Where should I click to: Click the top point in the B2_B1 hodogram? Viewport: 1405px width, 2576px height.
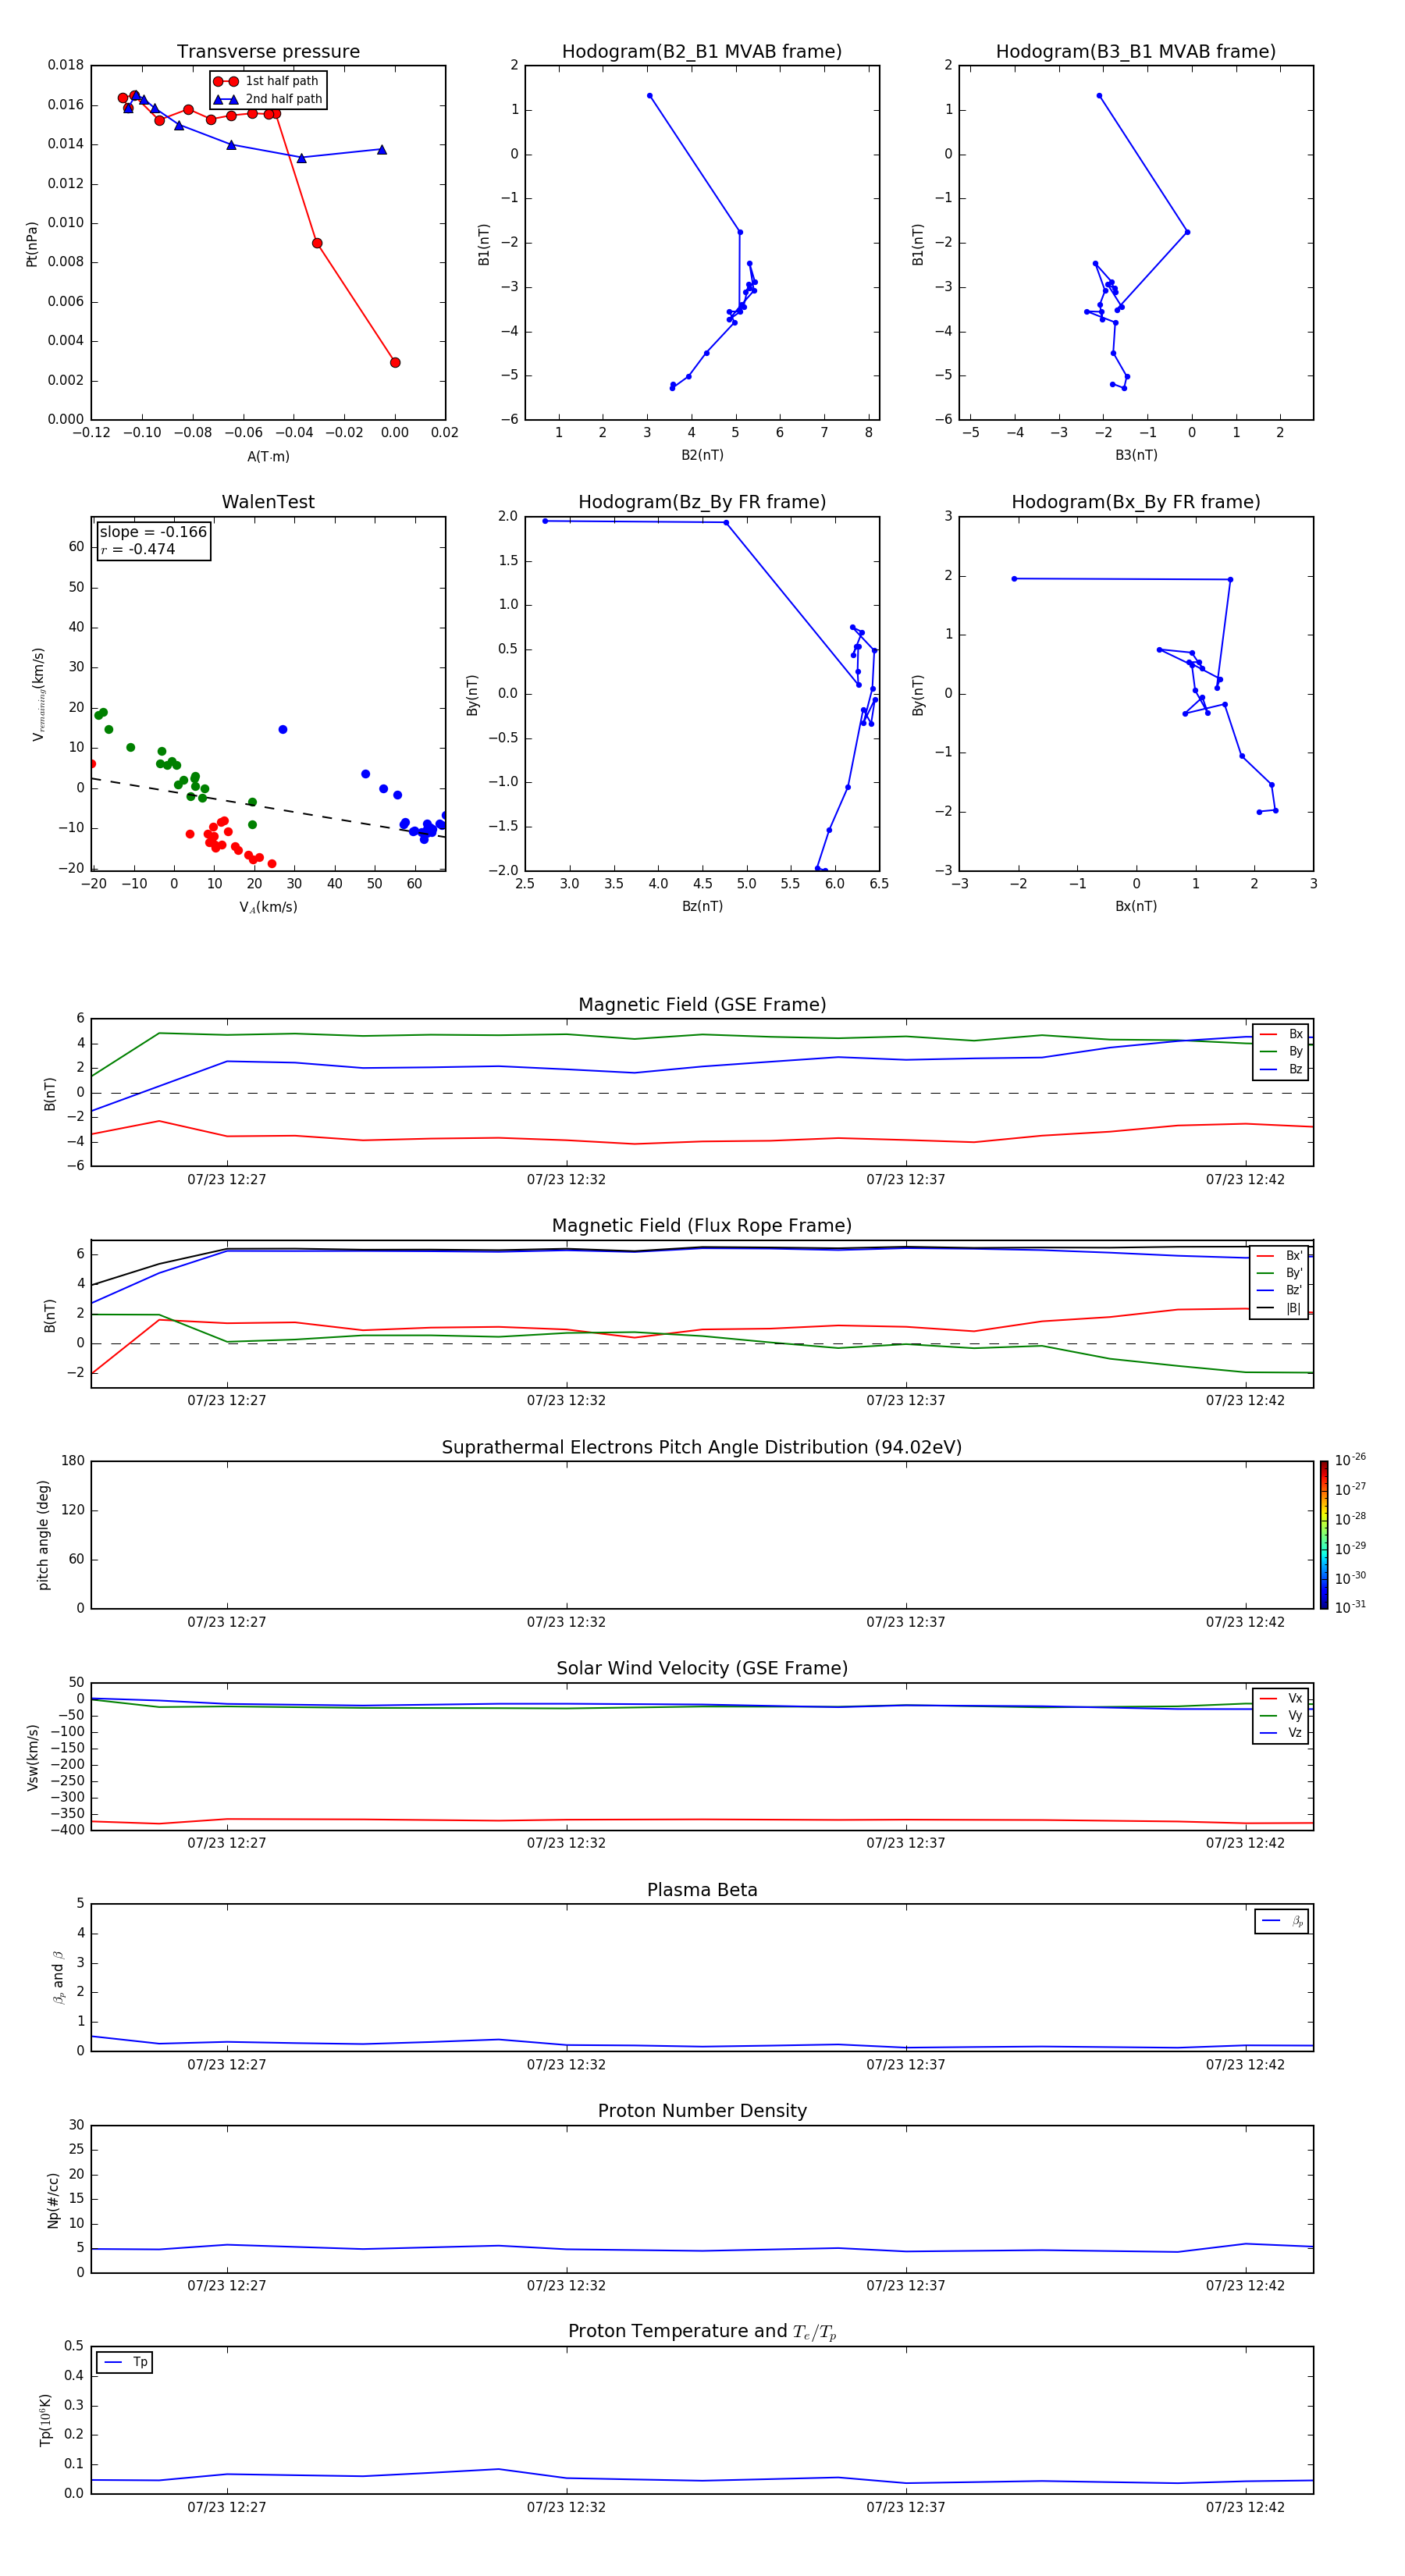[x=650, y=96]
